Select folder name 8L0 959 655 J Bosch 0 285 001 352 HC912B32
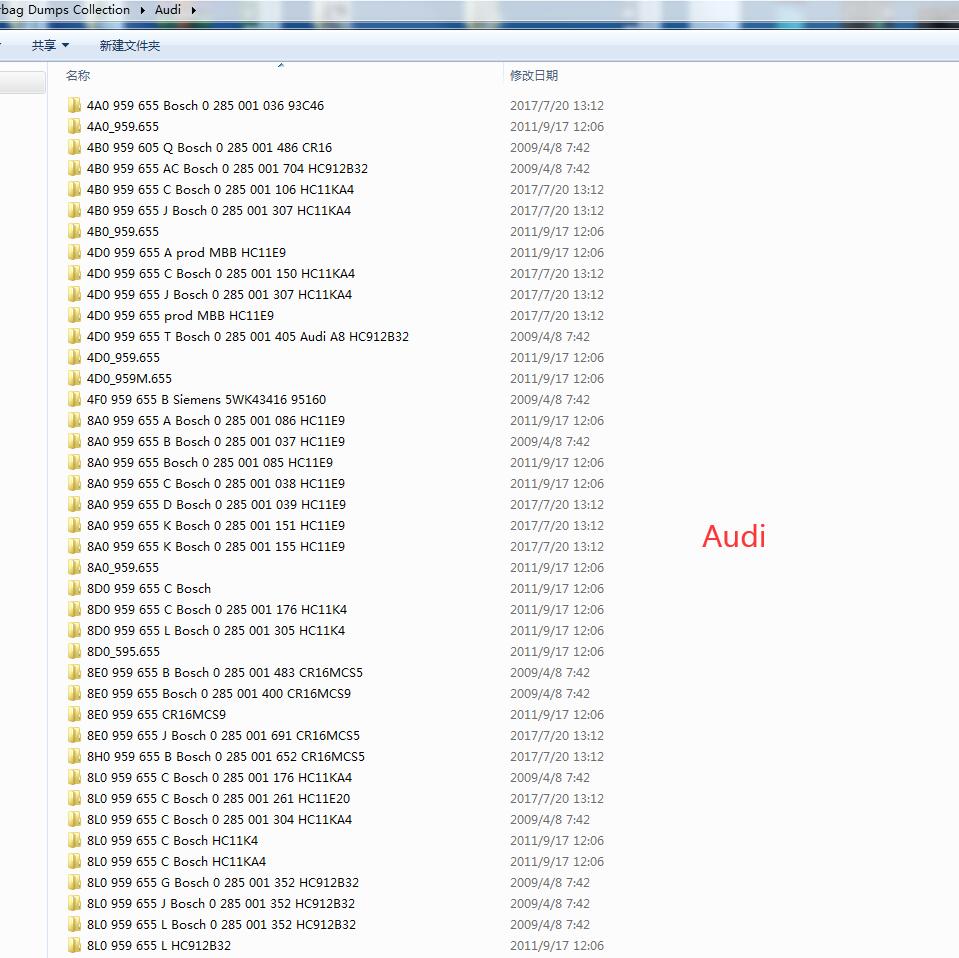The height and width of the screenshot is (958, 959). pyautogui.click(x=221, y=904)
